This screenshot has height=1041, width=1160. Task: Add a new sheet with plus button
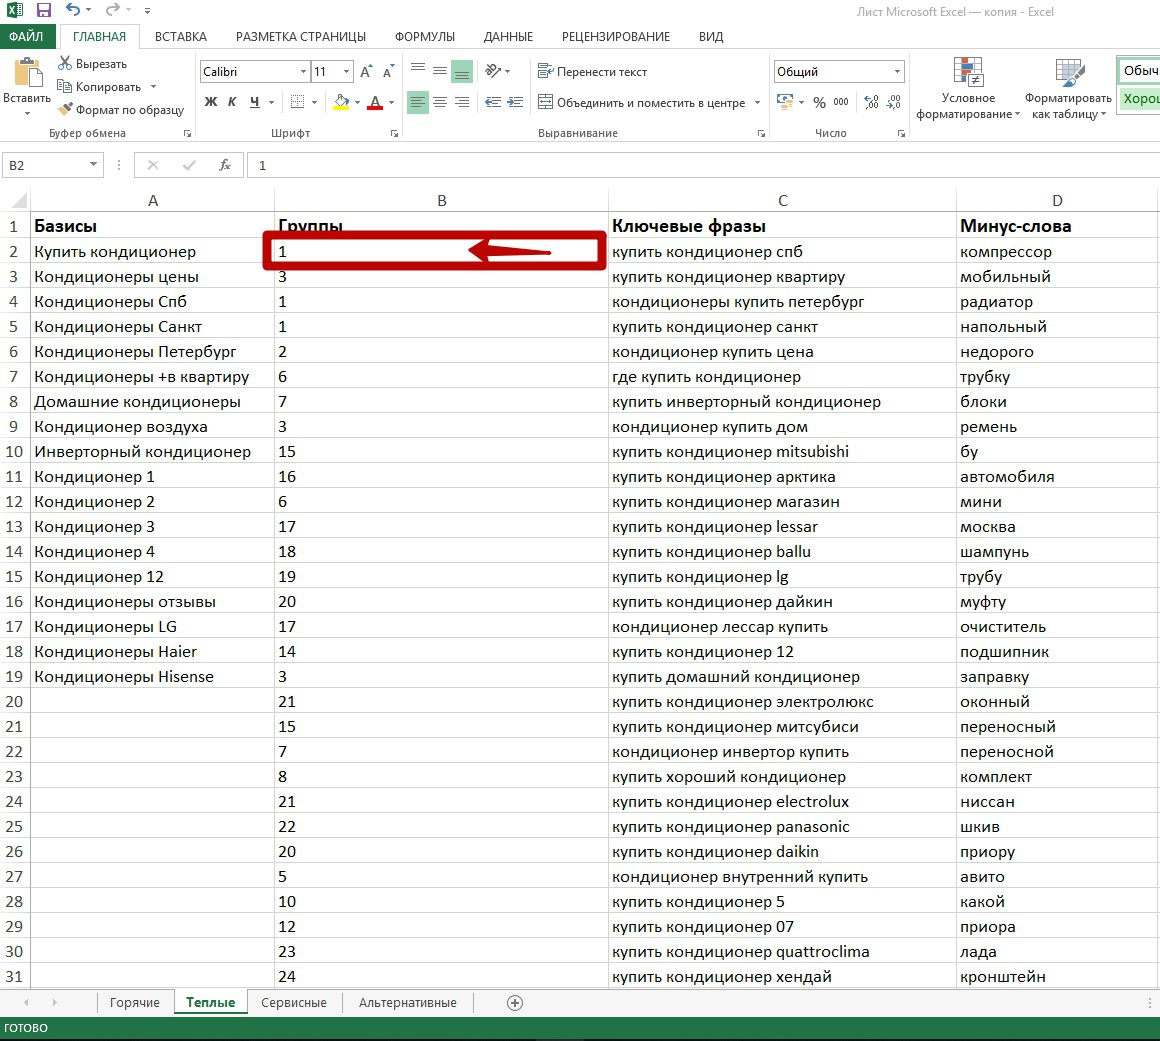point(515,1003)
